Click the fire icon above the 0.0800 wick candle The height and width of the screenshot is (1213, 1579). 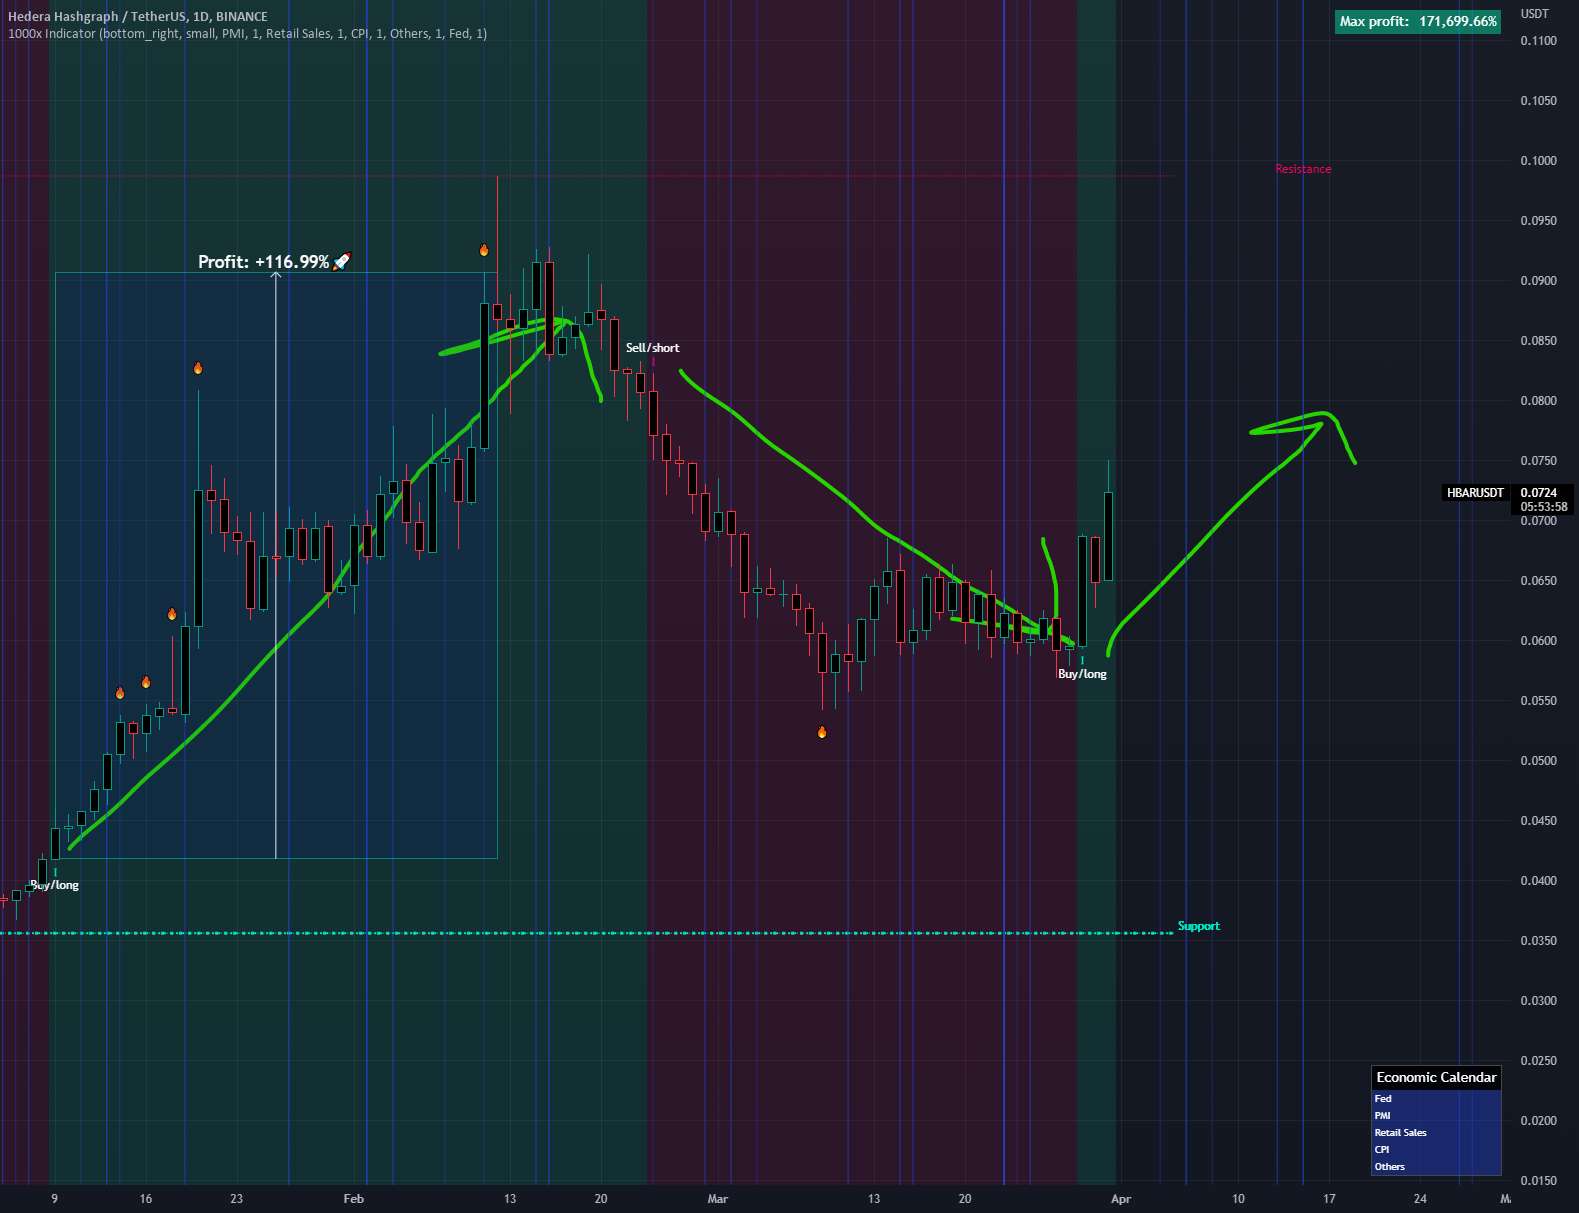198,368
